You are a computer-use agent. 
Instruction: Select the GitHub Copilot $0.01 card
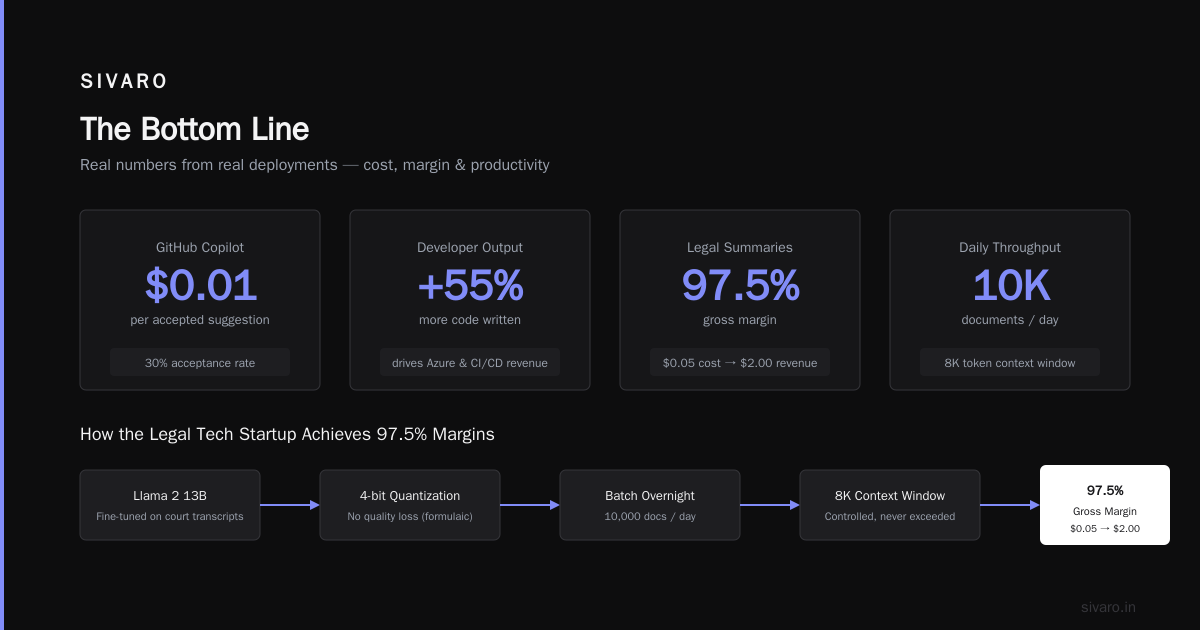(200, 300)
